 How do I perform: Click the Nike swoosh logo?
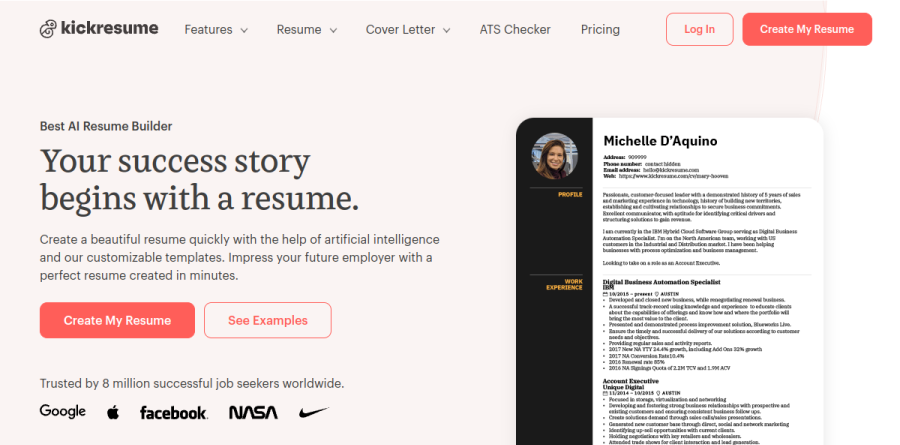tap(313, 412)
